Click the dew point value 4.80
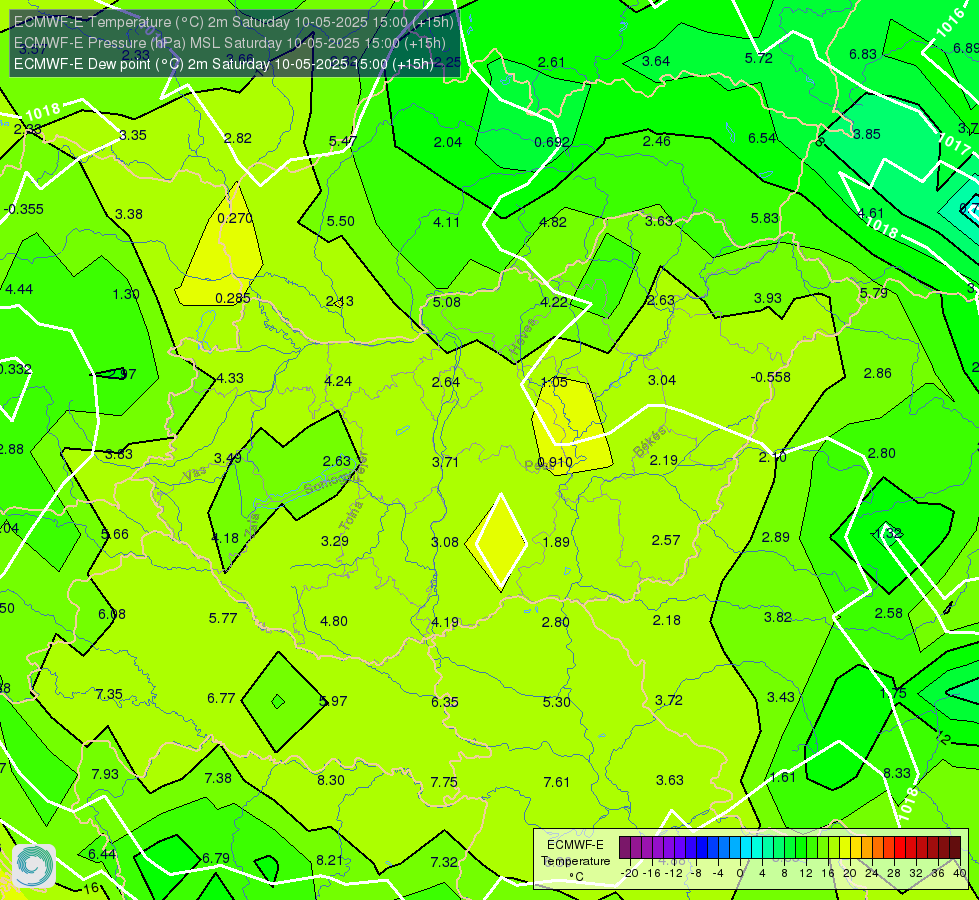Screen dimensions: 979x900 click(x=333, y=621)
